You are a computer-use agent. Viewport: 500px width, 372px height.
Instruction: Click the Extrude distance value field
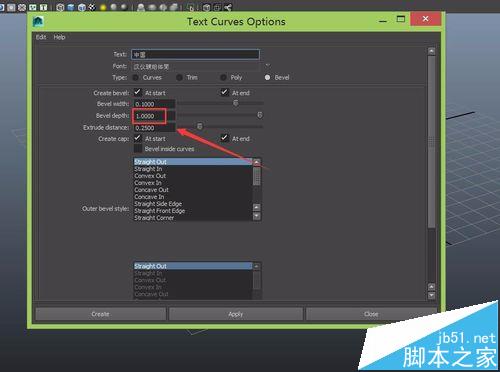tap(154, 128)
